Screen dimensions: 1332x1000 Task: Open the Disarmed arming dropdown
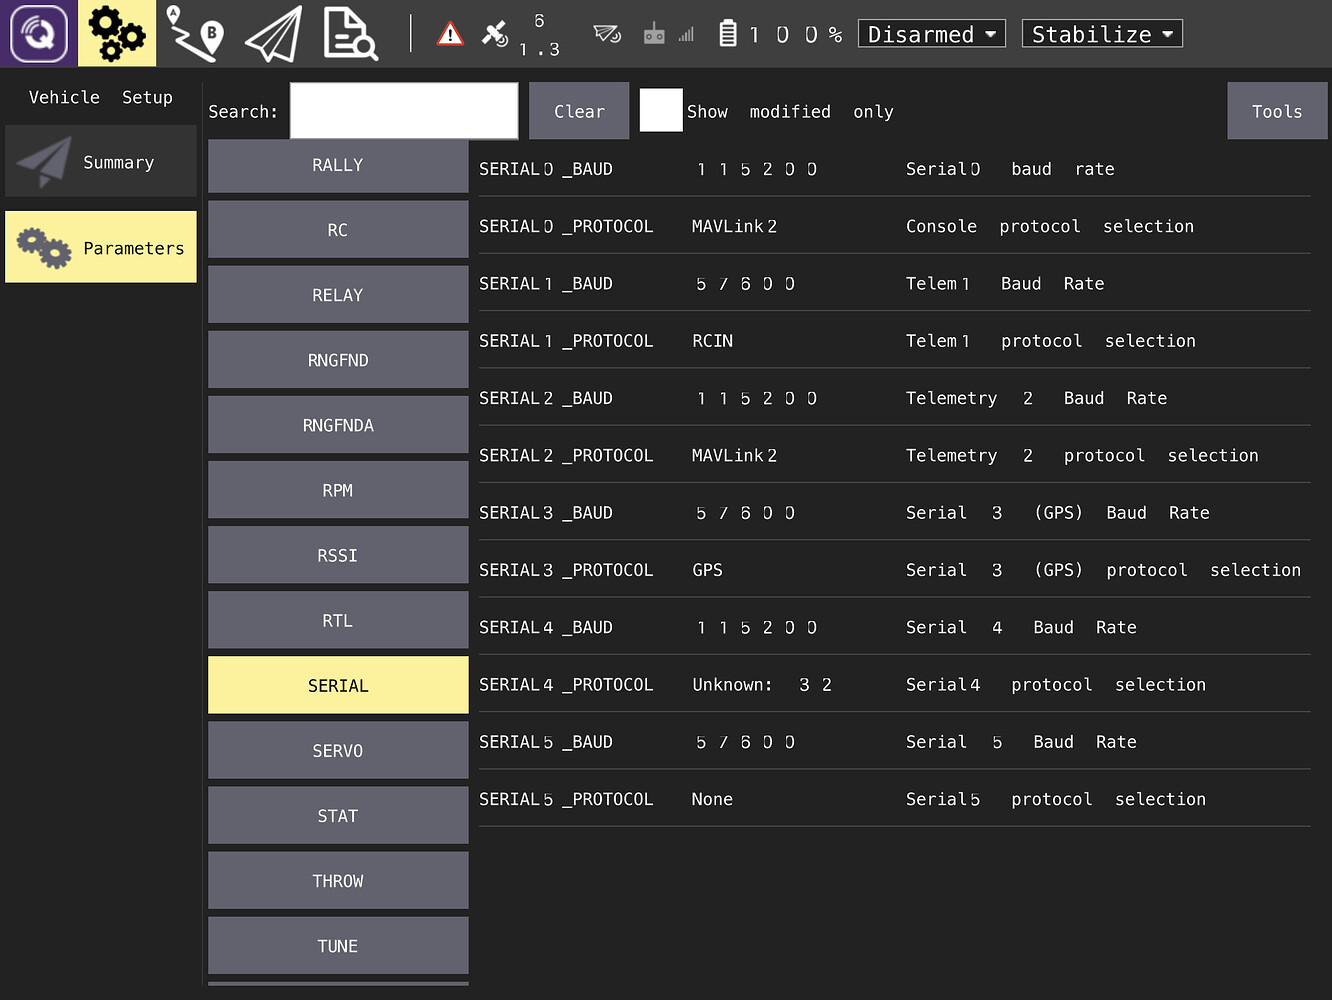[931, 34]
